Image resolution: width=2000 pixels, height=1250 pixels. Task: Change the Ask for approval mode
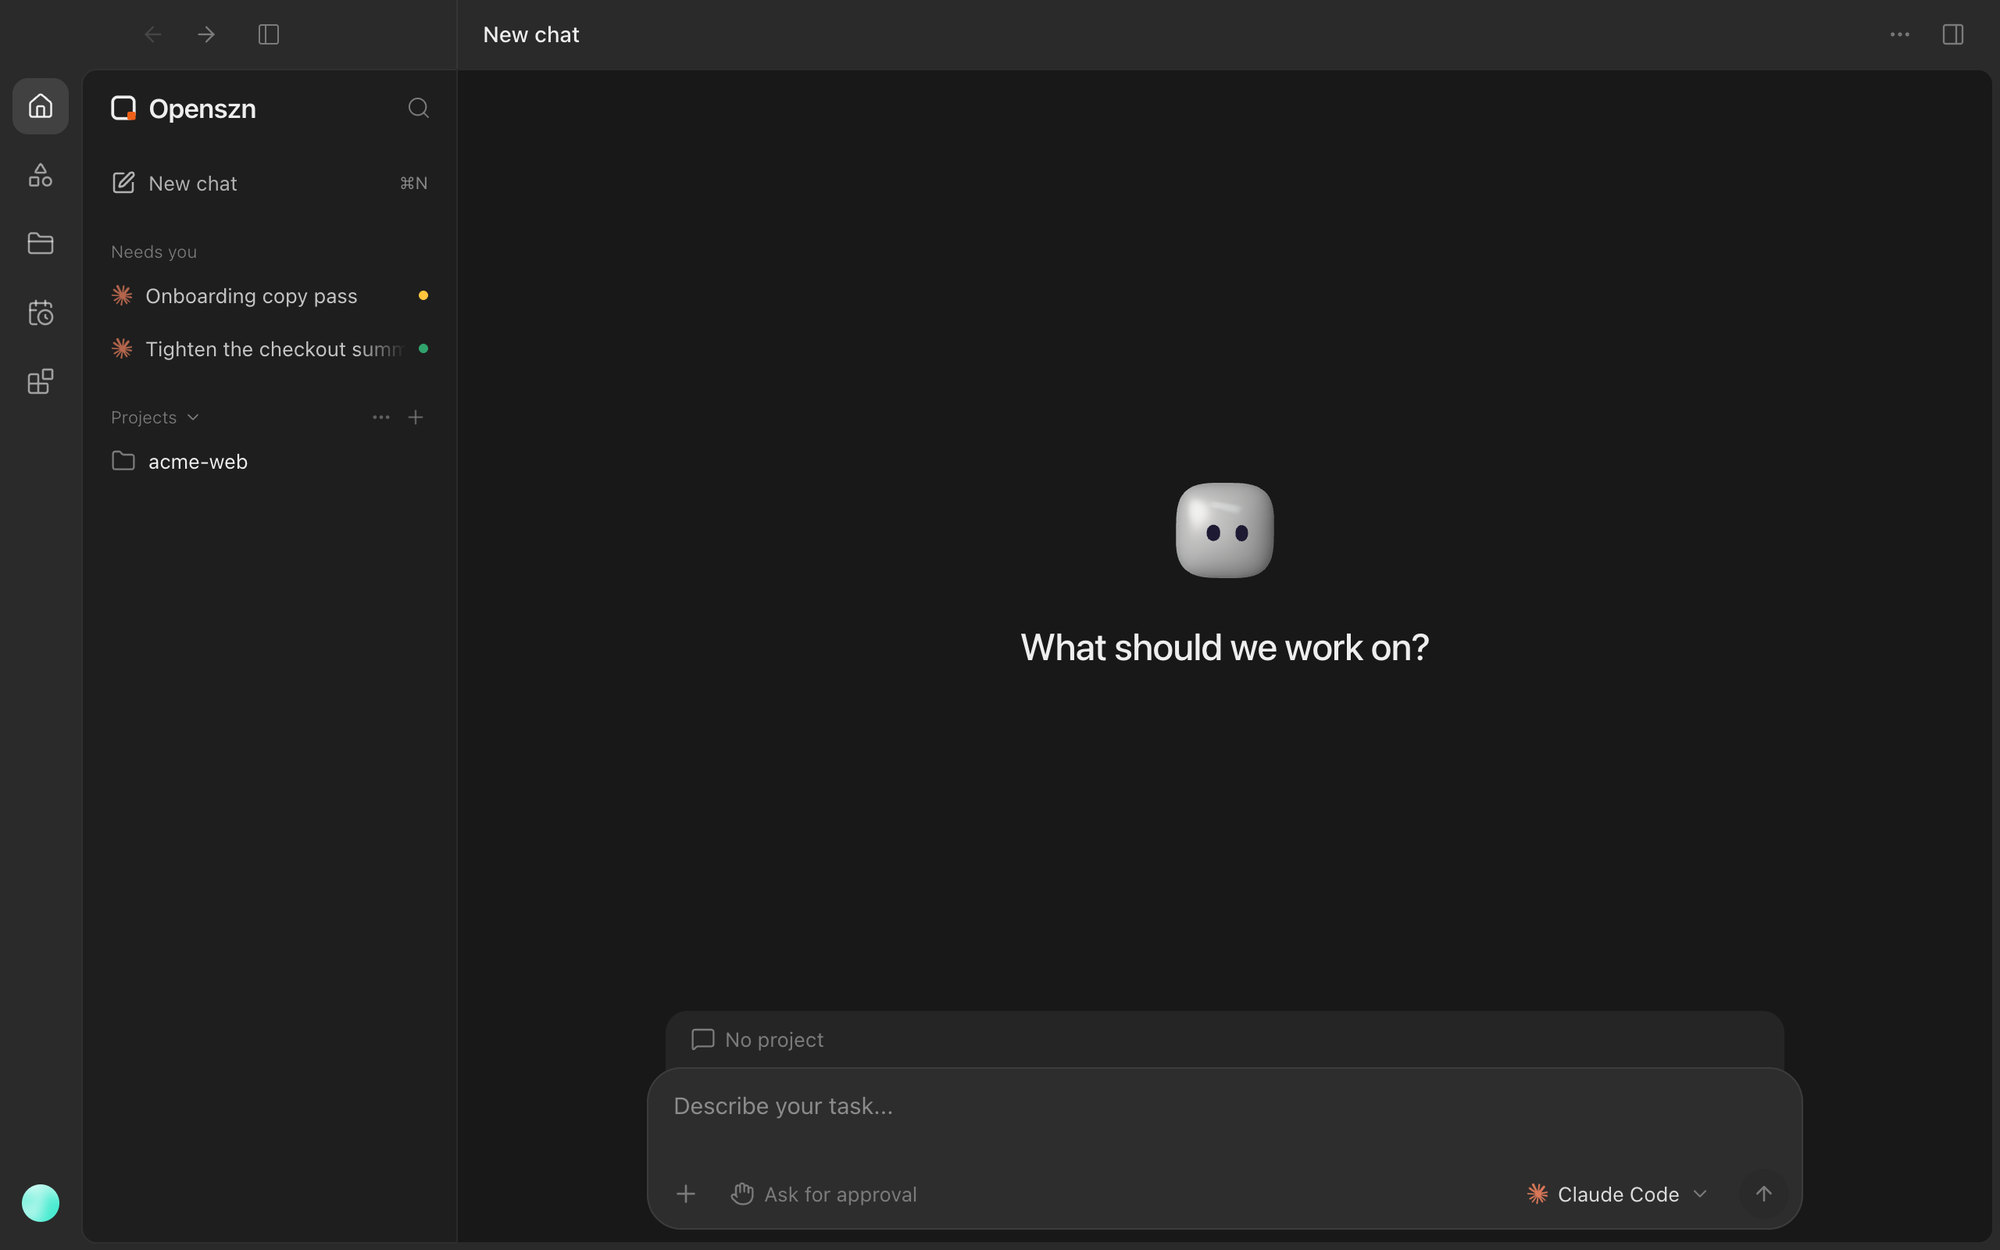pos(824,1194)
